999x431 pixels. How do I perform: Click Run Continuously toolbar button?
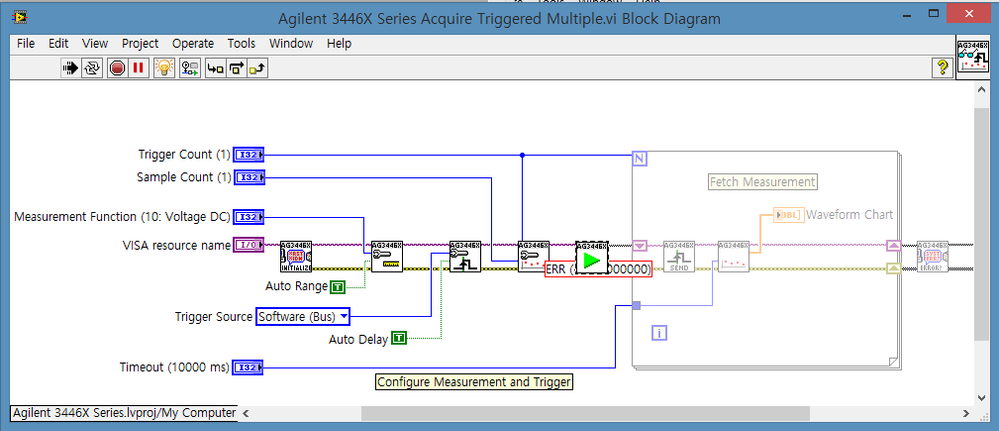92,68
